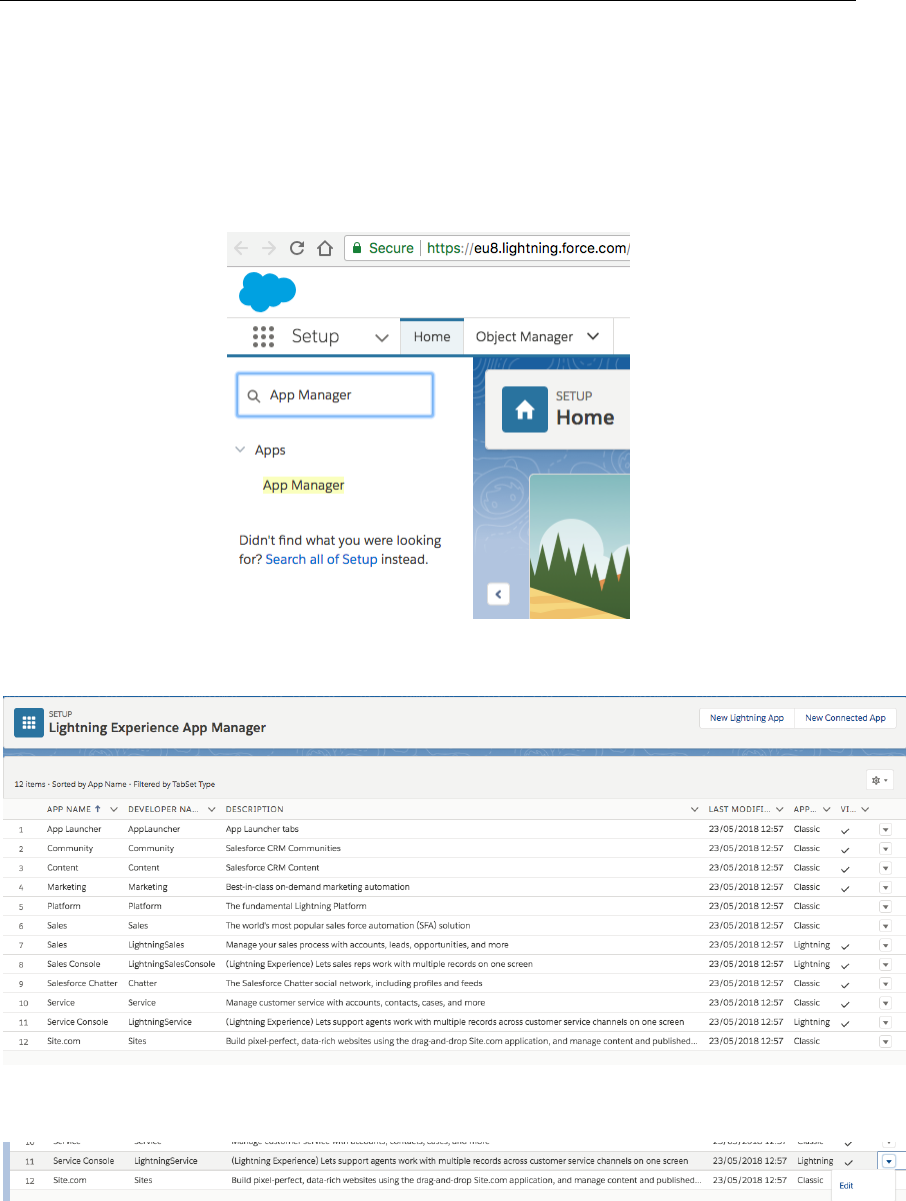The image size is (906, 1201).
Task: Click the App Launcher row visible checkmark
Action: click(845, 830)
